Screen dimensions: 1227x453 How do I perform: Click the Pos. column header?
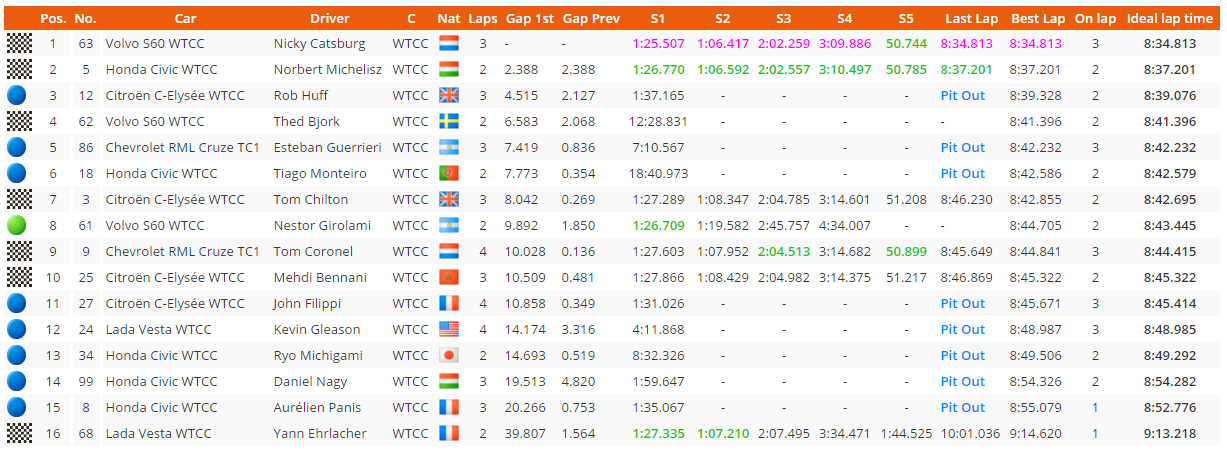click(52, 18)
